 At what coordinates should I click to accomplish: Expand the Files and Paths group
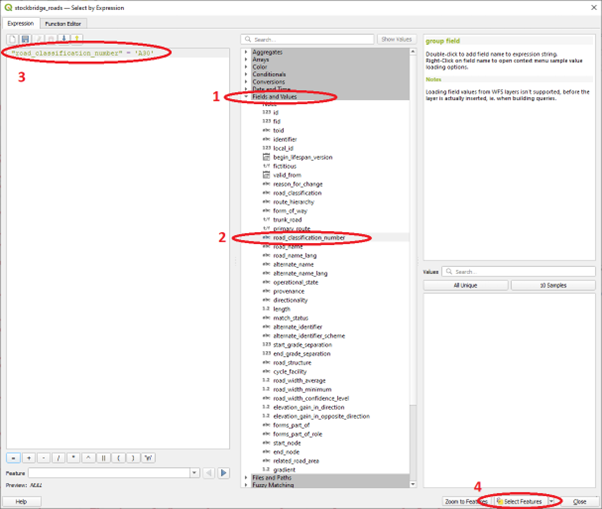point(247,478)
